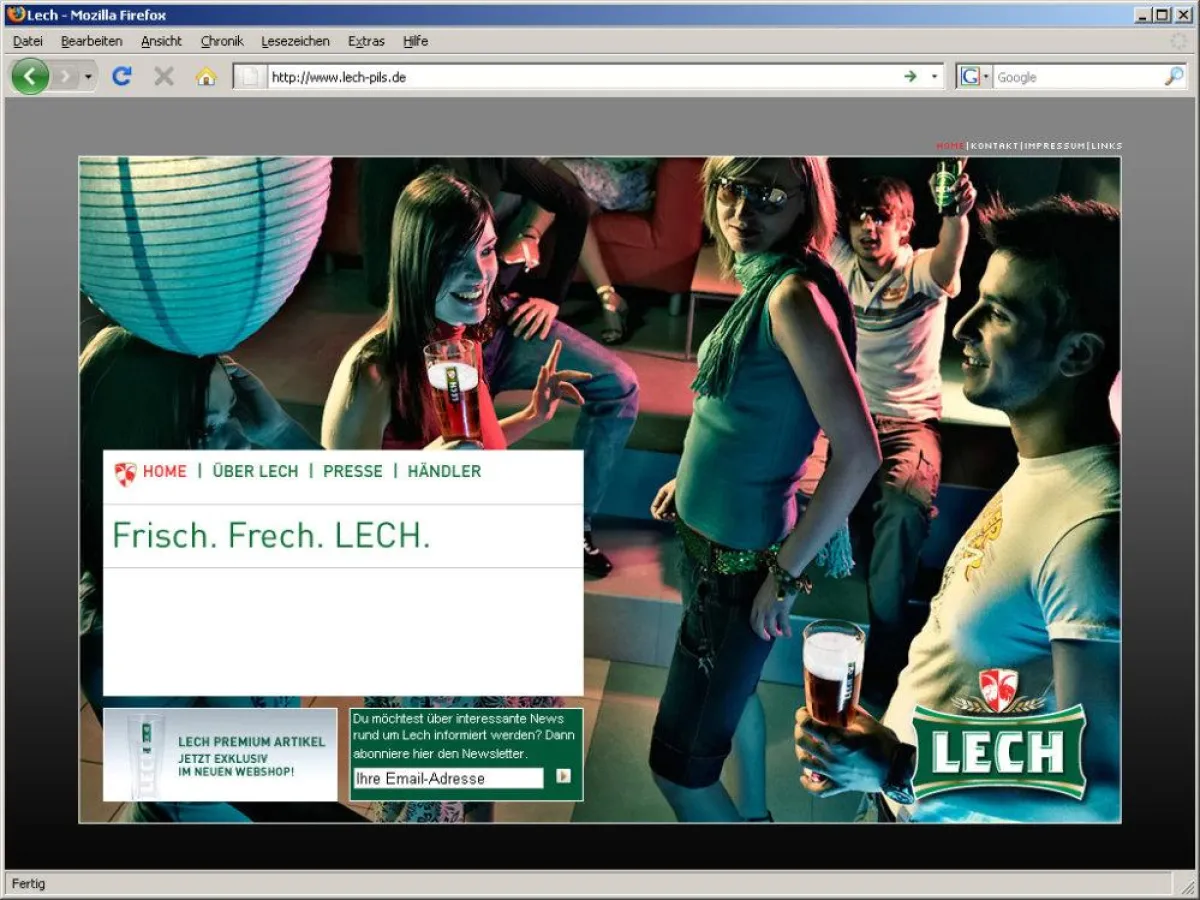Viewport: 1200px width, 900px height.
Task: Reload the current page
Action: click(x=122, y=75)
